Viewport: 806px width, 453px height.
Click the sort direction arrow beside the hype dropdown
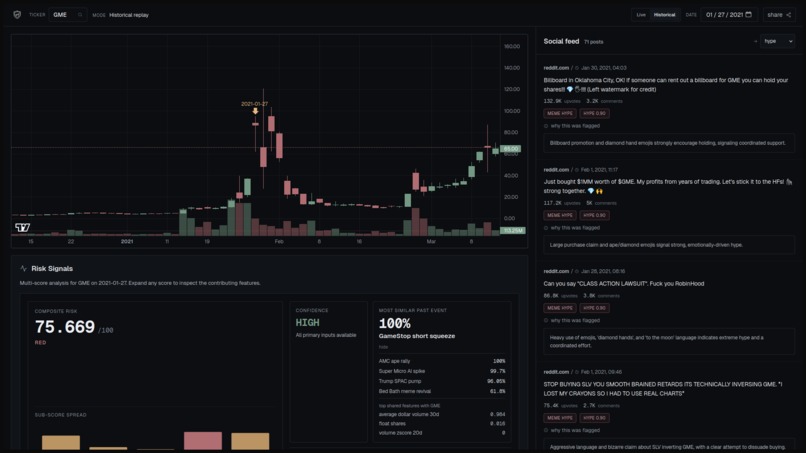(755, 41)
